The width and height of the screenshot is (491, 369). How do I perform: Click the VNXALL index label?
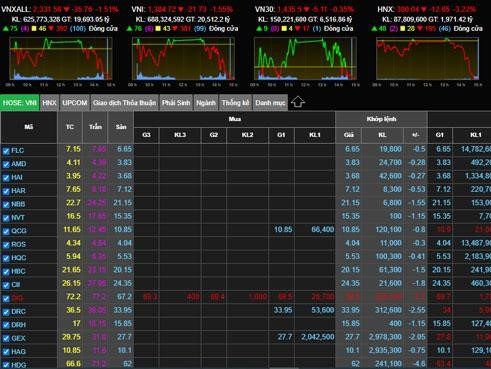(x=16, y=9)
